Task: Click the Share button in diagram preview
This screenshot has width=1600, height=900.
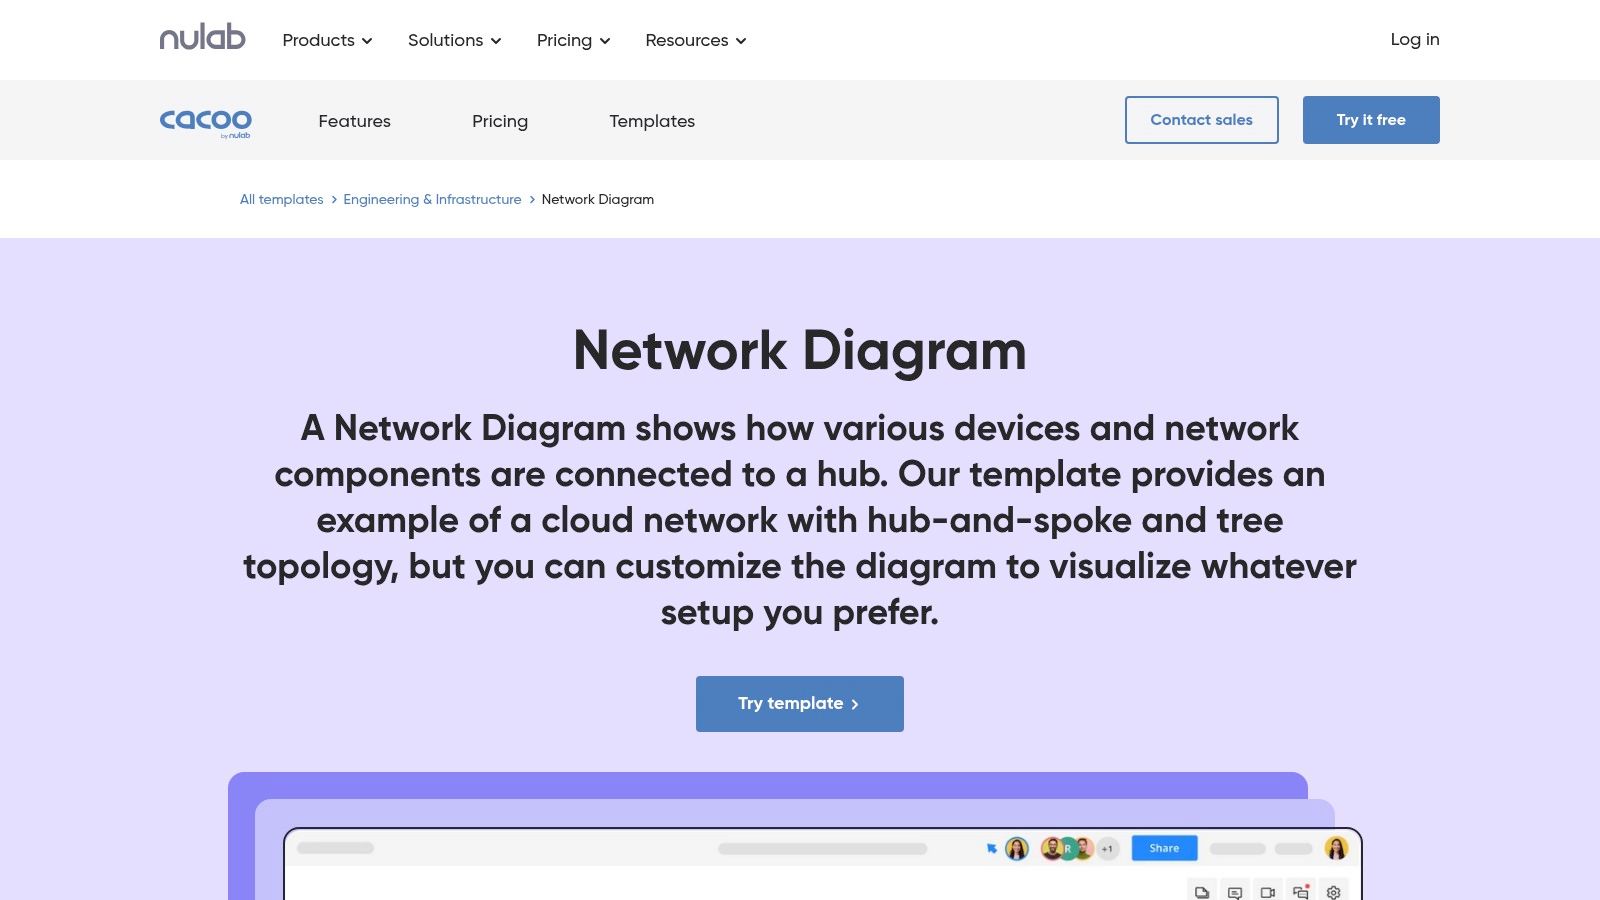Action: click(1164, 848)
